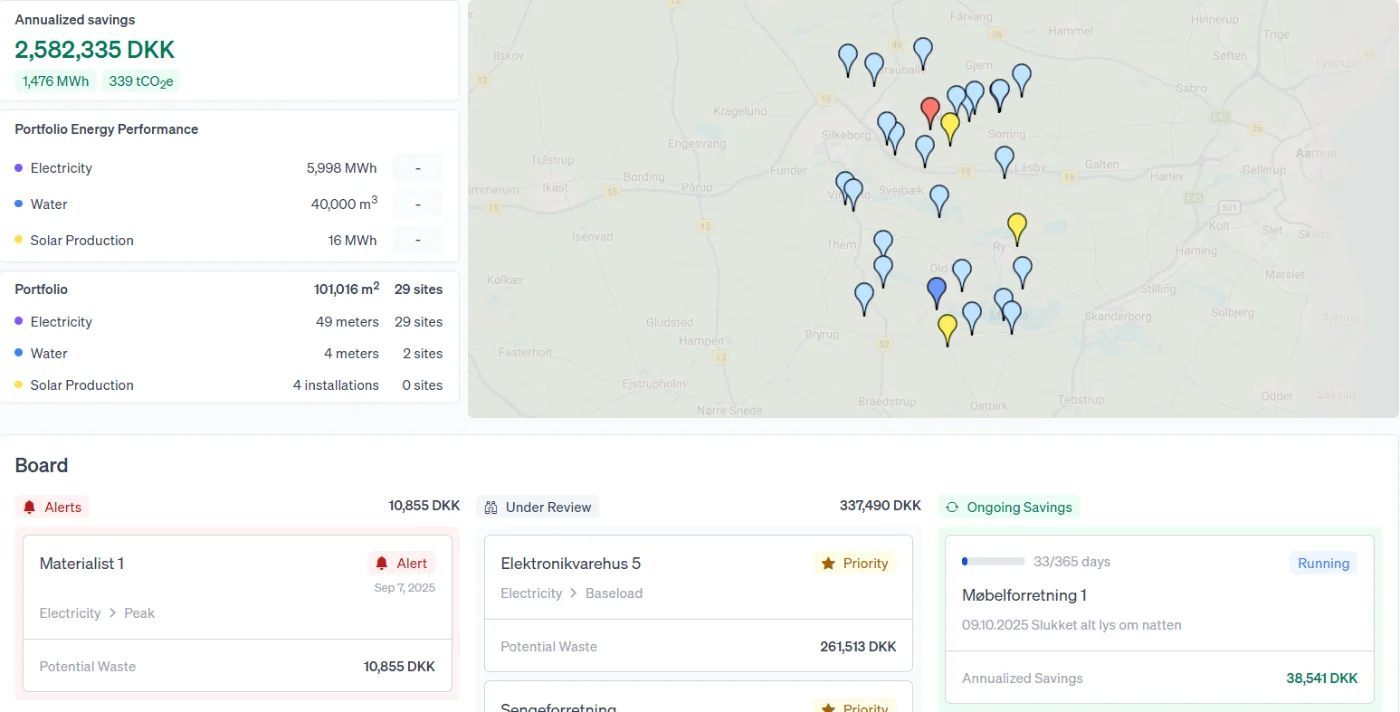Click the 261,513 DKK potential waste value
This screenshot has height=712, width=1400.
pyautogui.click(x=858, y=646)
